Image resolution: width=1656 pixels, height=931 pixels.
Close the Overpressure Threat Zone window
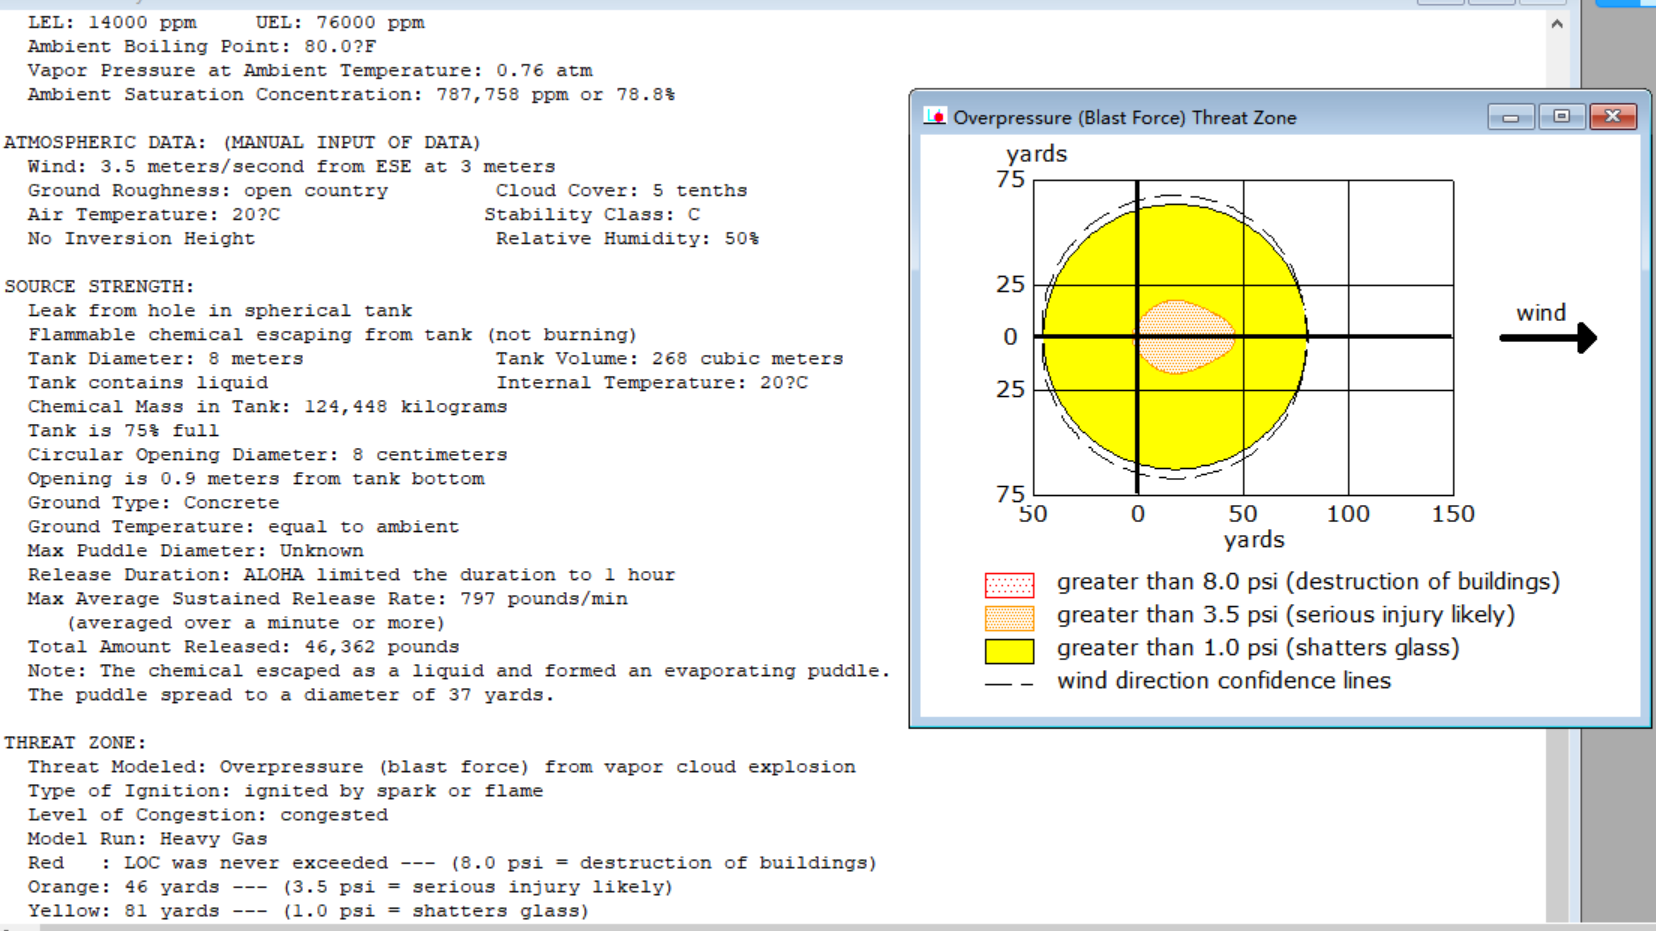coord(1612,117)
